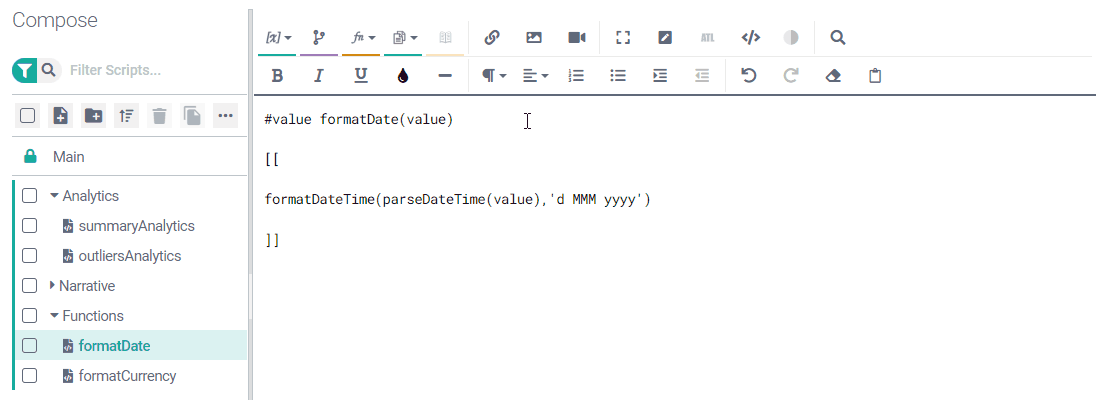Paste from the clipboard icon
This screenshot has height=400, width=1105.
(x=875, y=75)
